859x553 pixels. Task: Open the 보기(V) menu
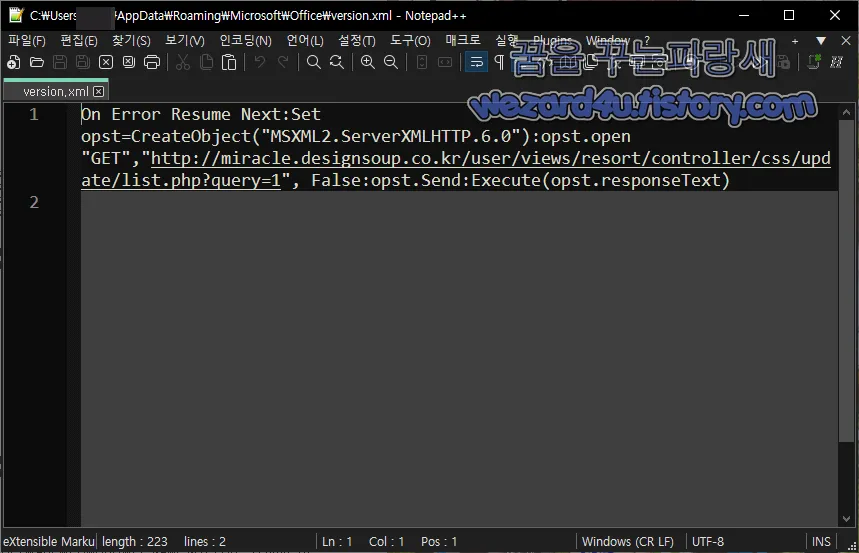[x=185, y=41]
